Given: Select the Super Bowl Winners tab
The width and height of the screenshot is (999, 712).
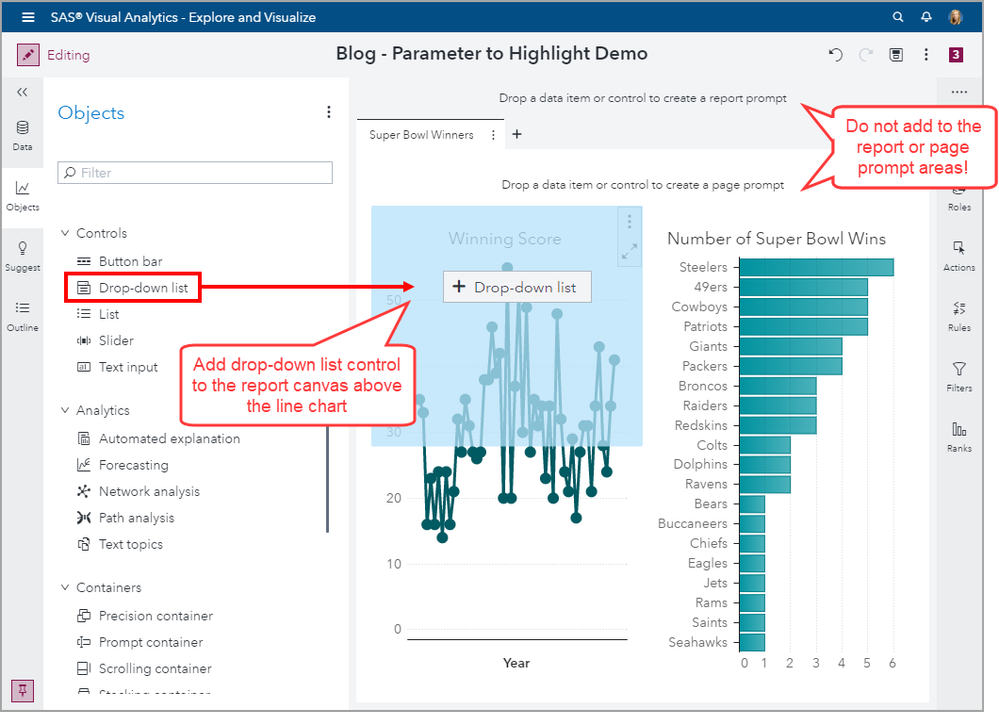Looking at the screenshot, I should [x=421, y=135].
